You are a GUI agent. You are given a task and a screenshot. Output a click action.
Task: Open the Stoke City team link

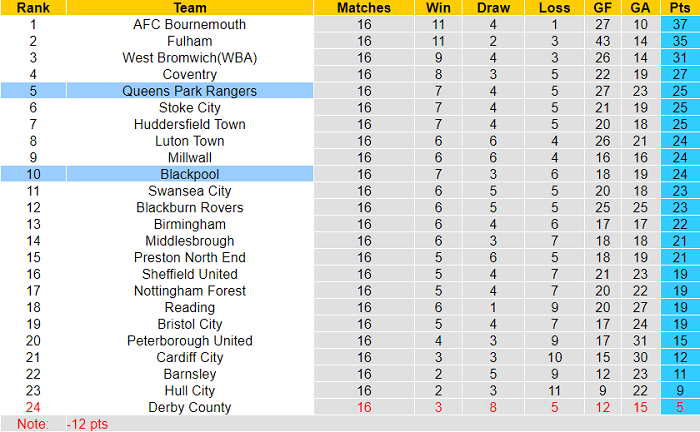189,108
